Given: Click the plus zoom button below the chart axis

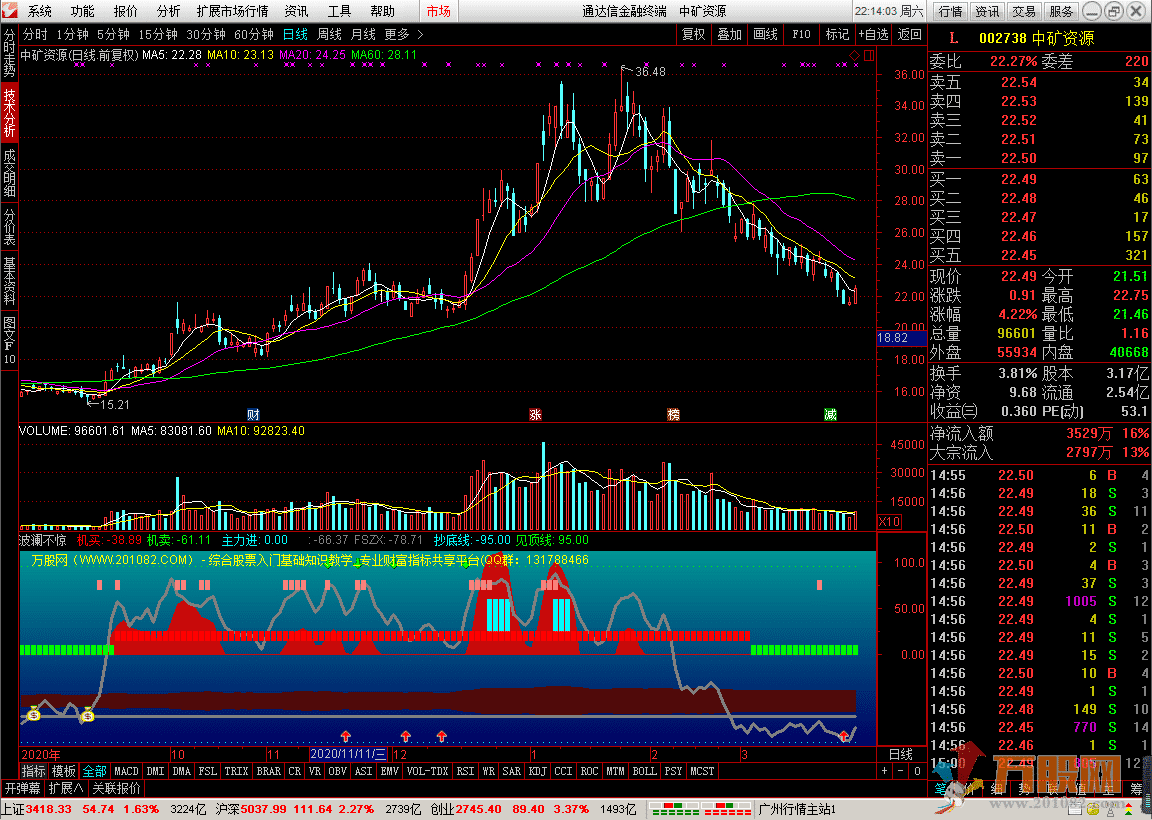Looking at the screenshot, I should tap(885, 771).
